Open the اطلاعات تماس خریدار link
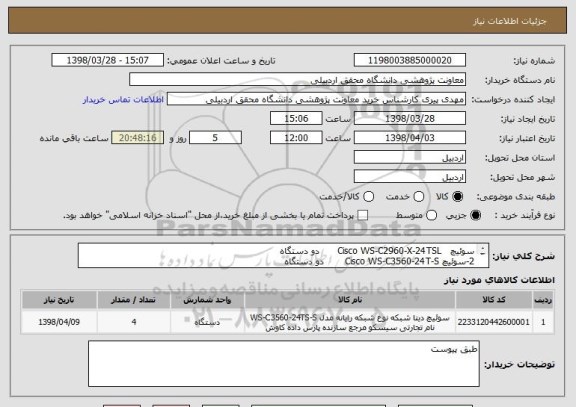Viewport: 576px width, 407px height. [123, 100]
